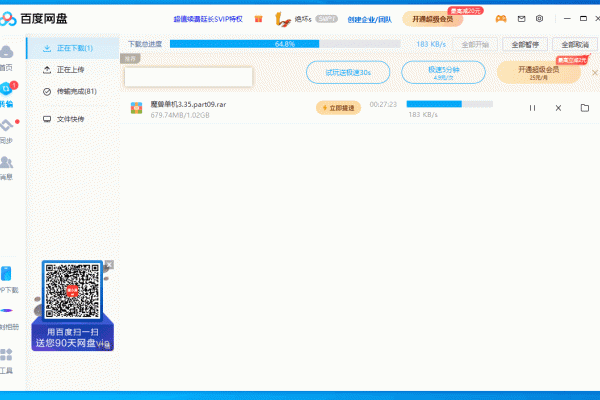Close the QR code popup

[x=109, y=264]
